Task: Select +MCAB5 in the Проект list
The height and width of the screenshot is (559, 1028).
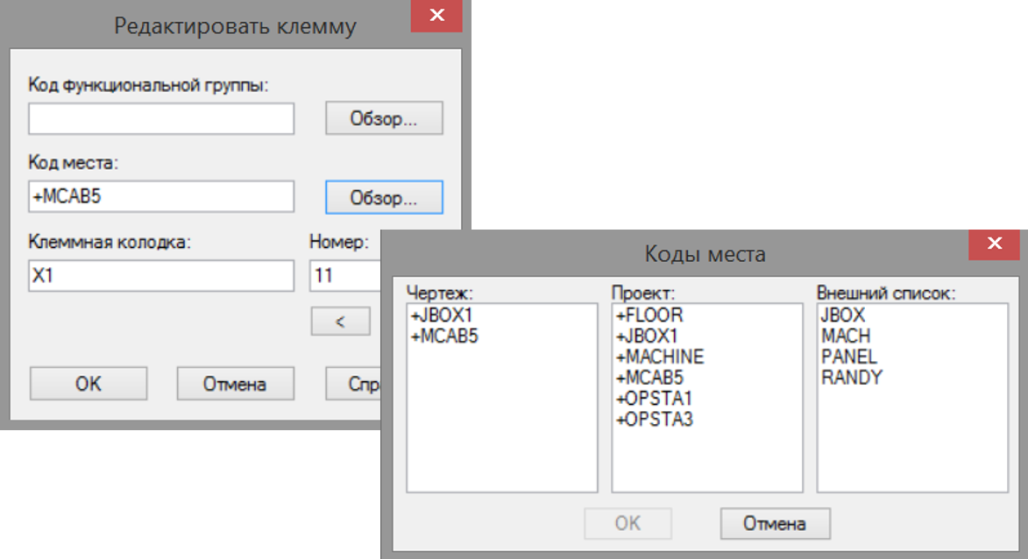Action: click(x=650, y=378)
